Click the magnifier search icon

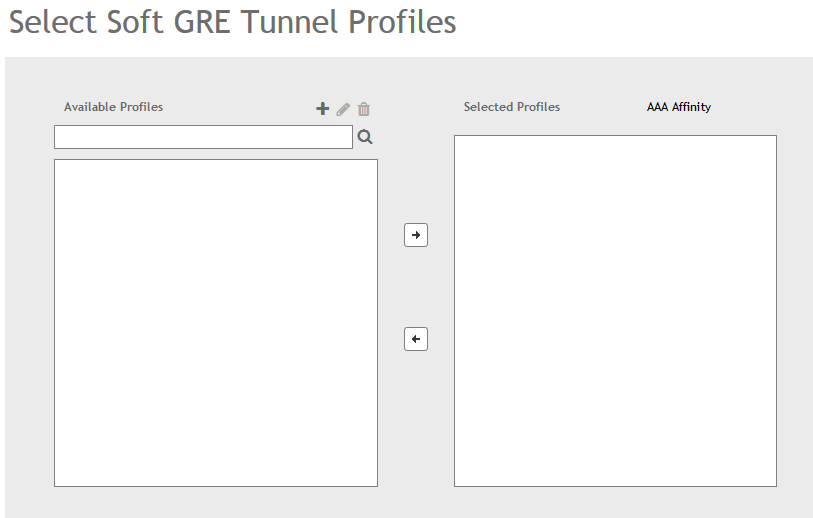coord(365,137)
